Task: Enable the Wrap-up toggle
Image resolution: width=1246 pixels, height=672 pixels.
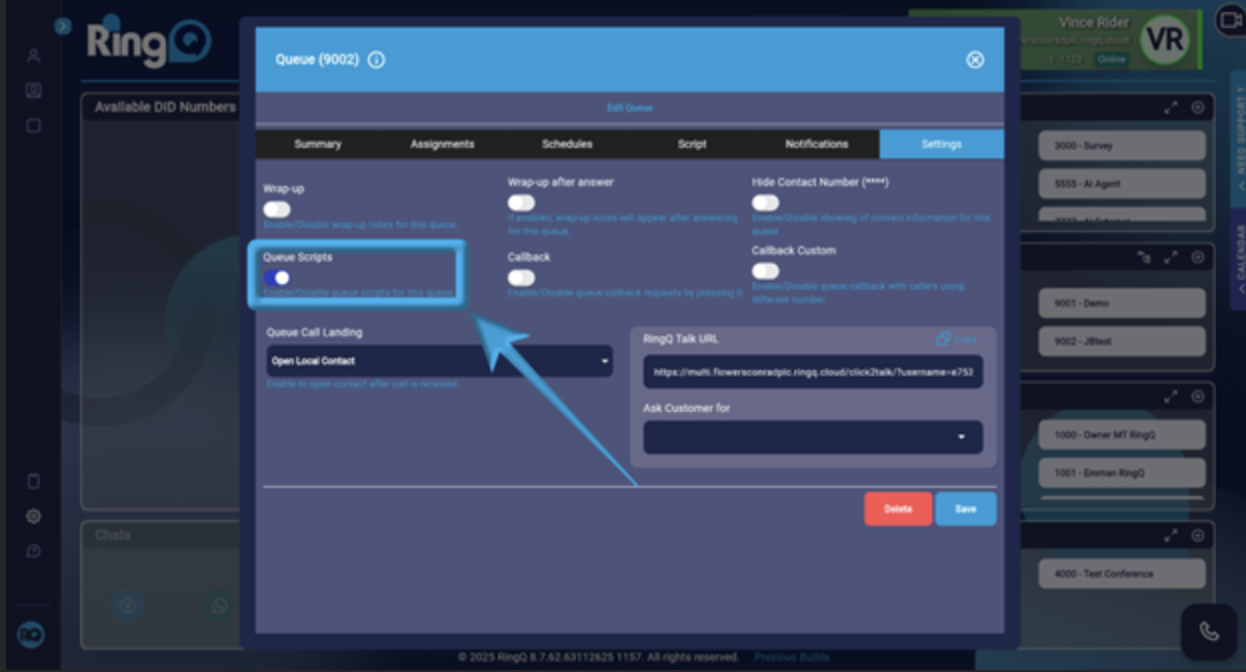Action: [x=275, y=210]
